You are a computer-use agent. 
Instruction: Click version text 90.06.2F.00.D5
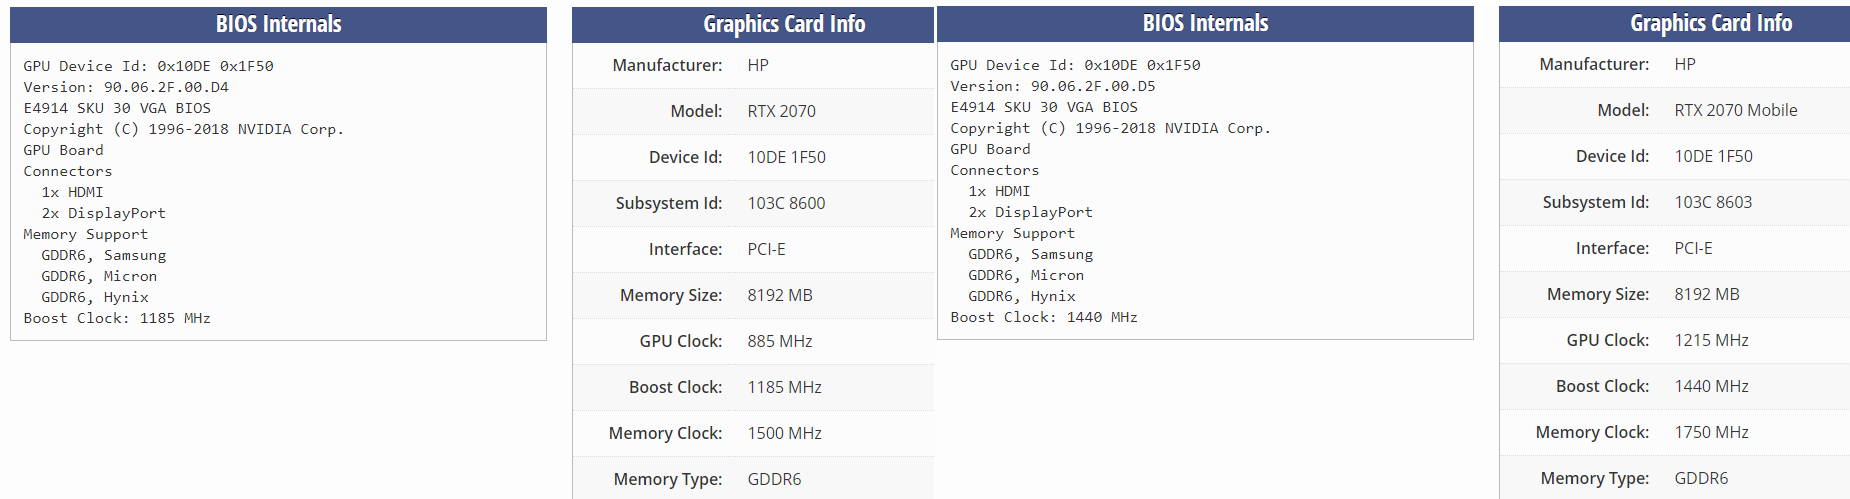1093,86
